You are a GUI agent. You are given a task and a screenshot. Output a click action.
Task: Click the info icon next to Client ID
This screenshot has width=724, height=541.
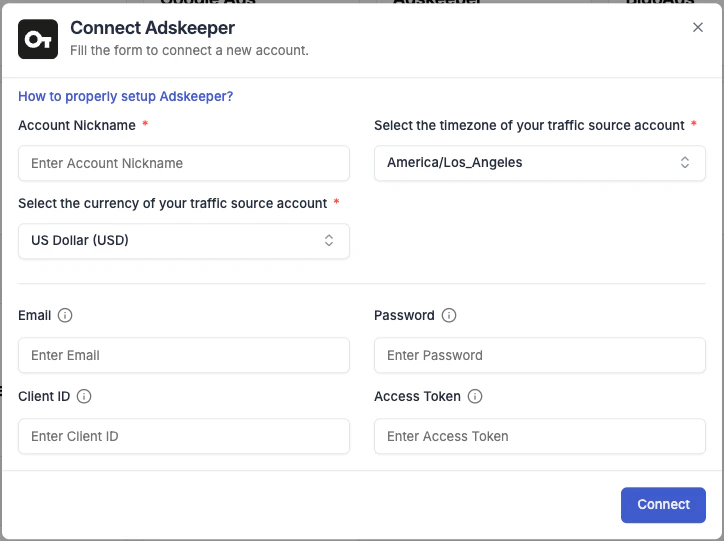(84, 396)
